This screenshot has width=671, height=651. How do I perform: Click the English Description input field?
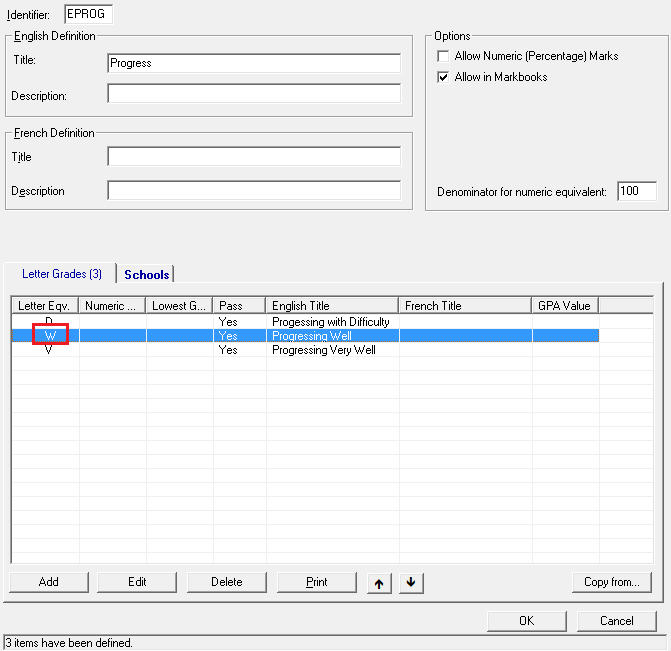point(254,95)
